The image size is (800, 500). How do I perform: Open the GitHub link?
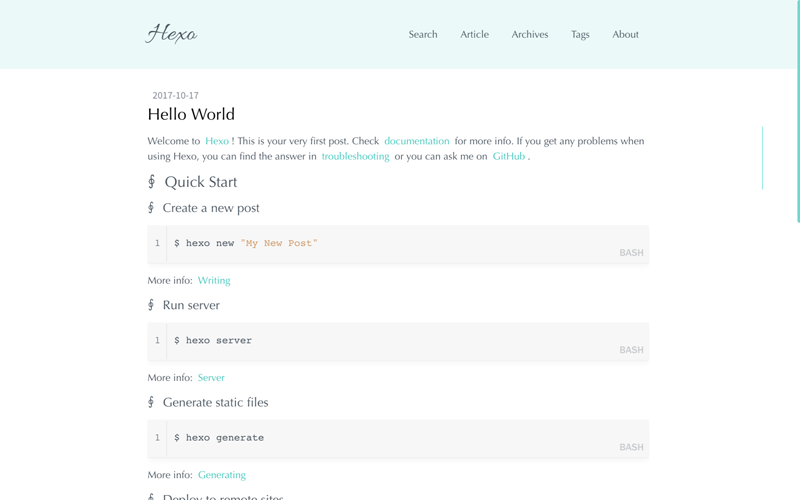[508, 156]
